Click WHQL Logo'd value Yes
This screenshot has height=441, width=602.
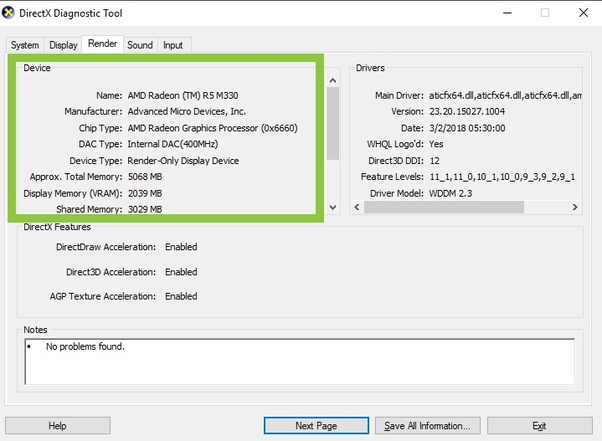436,144
